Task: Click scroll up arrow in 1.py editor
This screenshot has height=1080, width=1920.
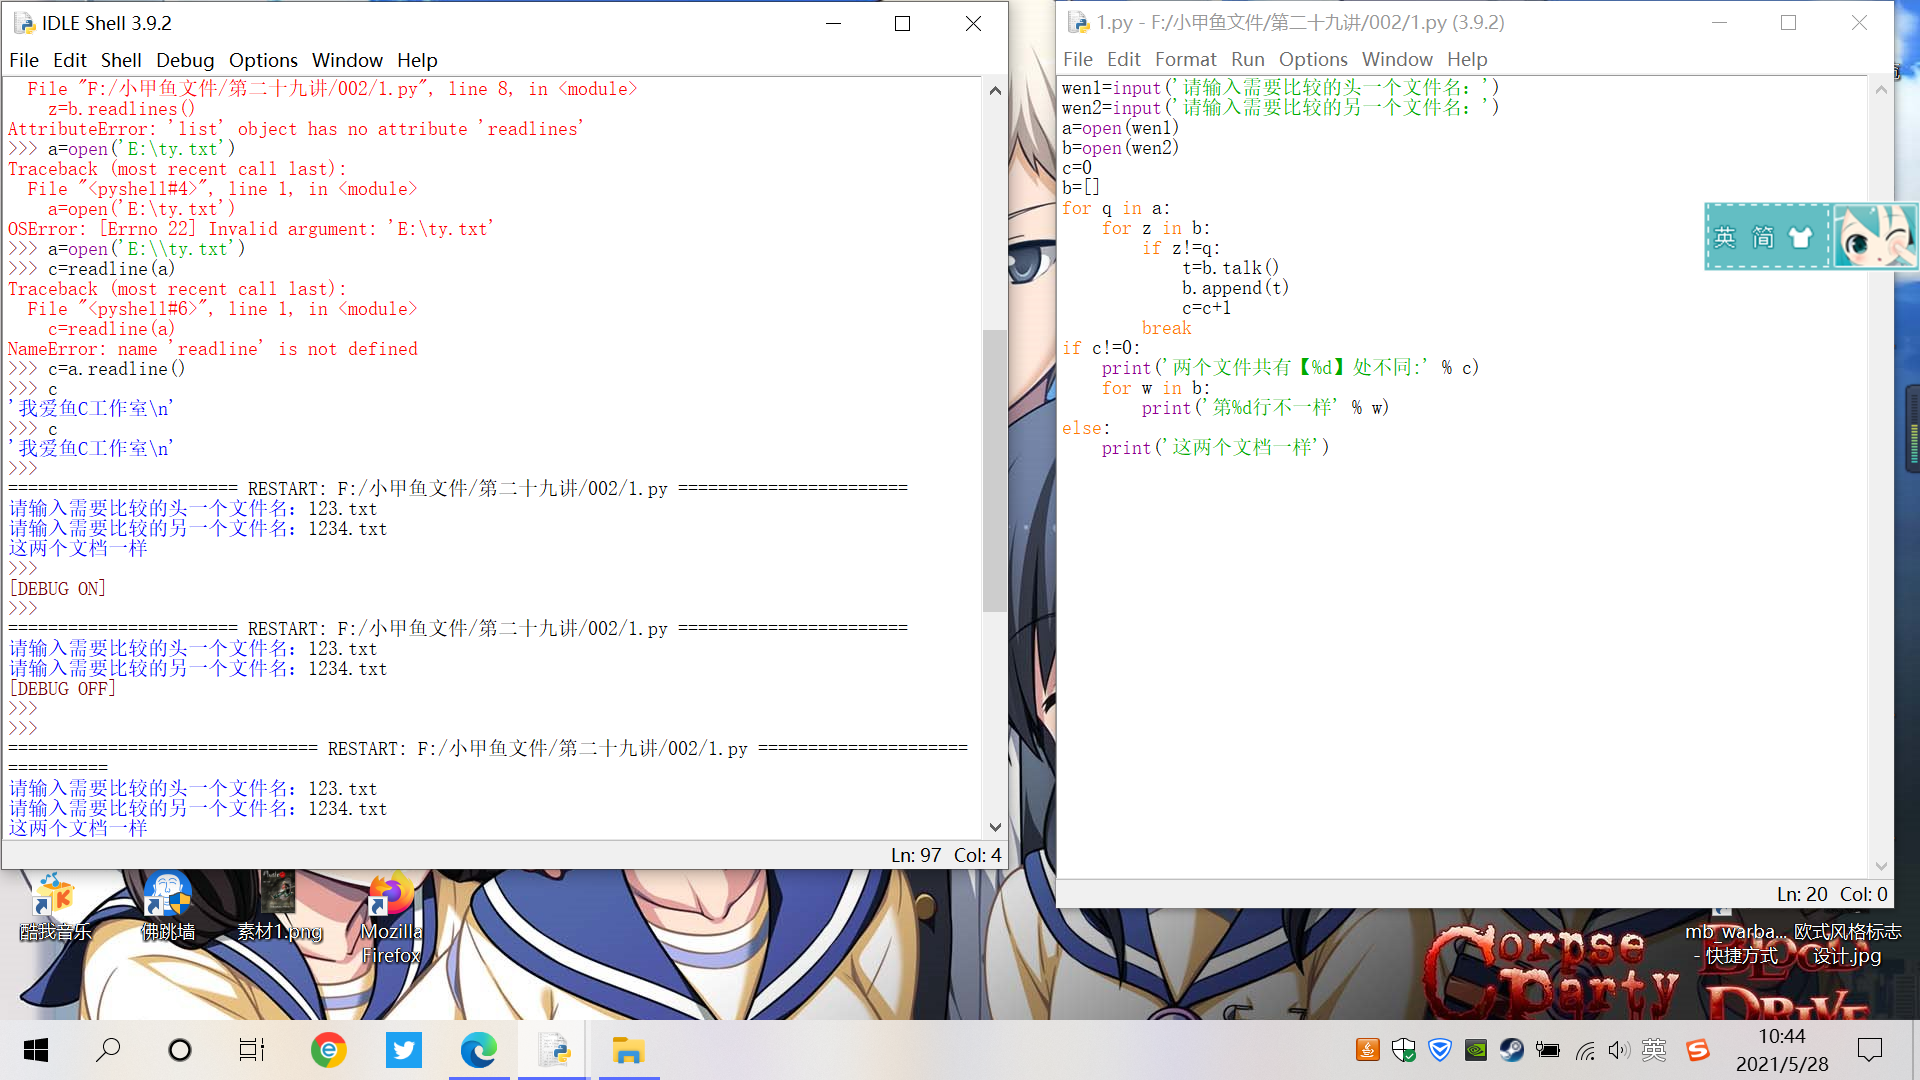Action: pyautogui.click(x=1881, y=90)
